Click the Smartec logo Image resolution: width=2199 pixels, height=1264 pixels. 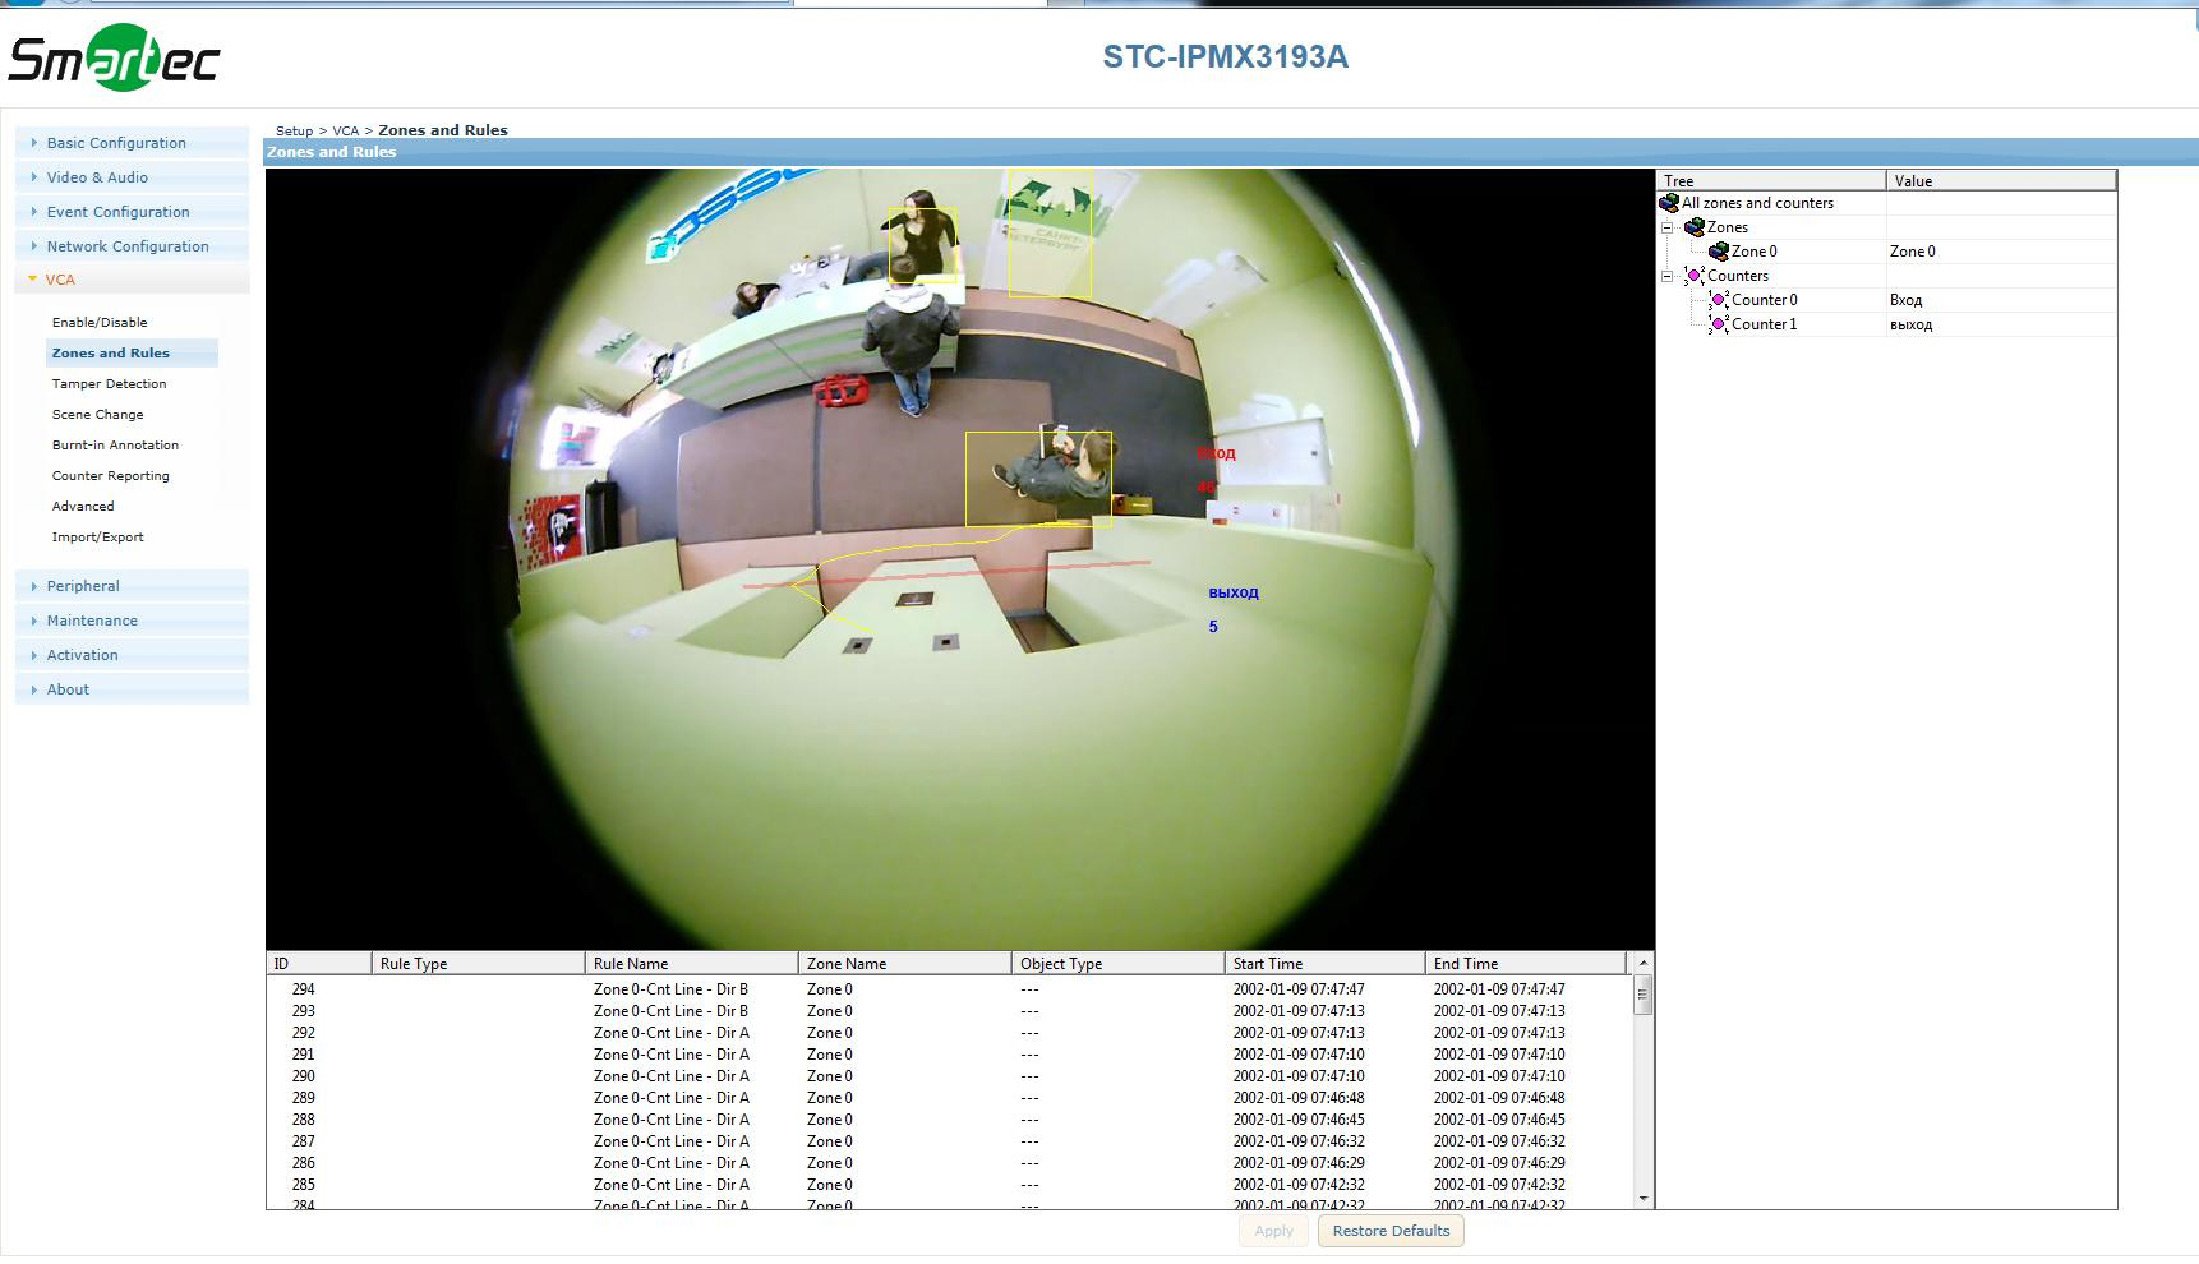coord(114,58)
